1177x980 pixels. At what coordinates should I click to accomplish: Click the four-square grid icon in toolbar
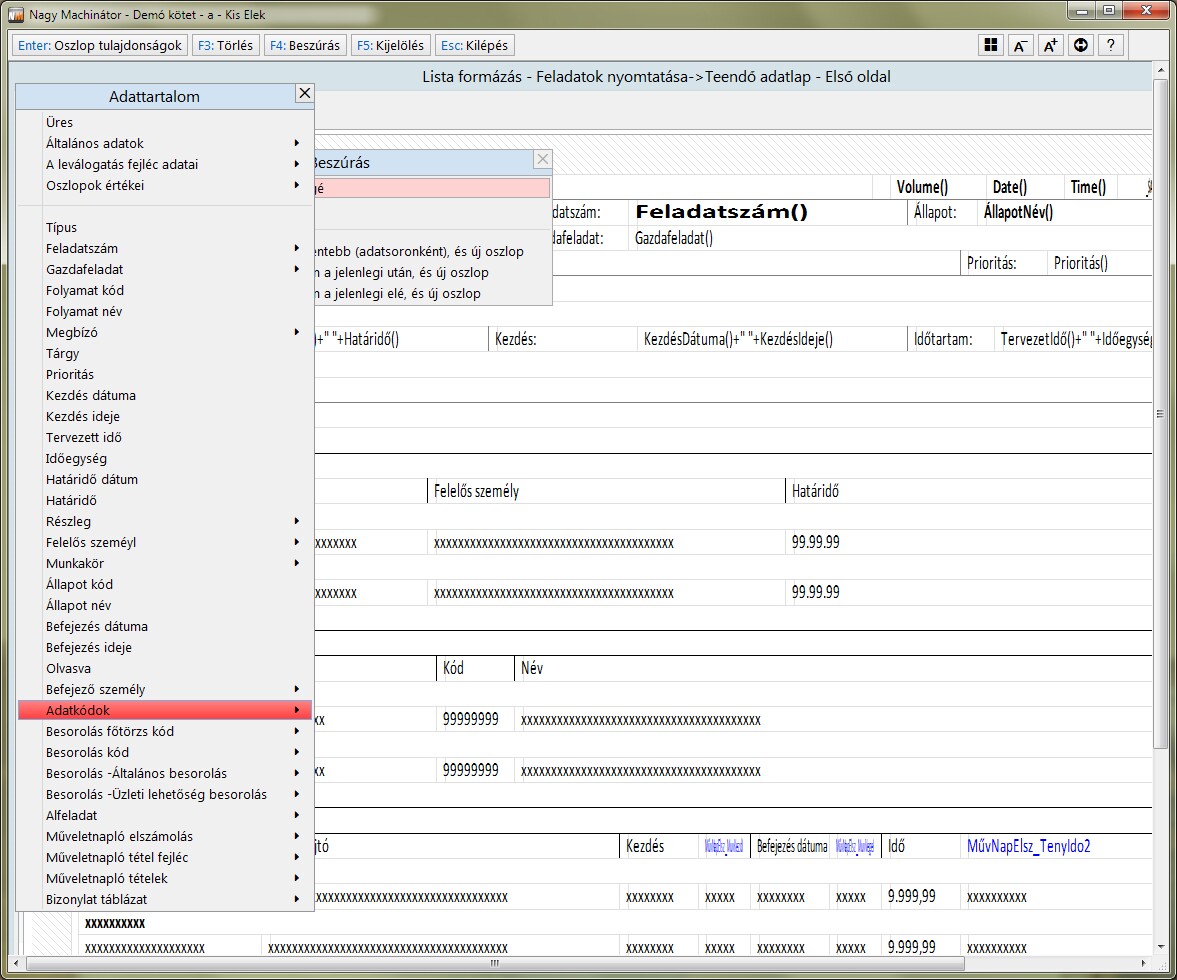point(990,45)
